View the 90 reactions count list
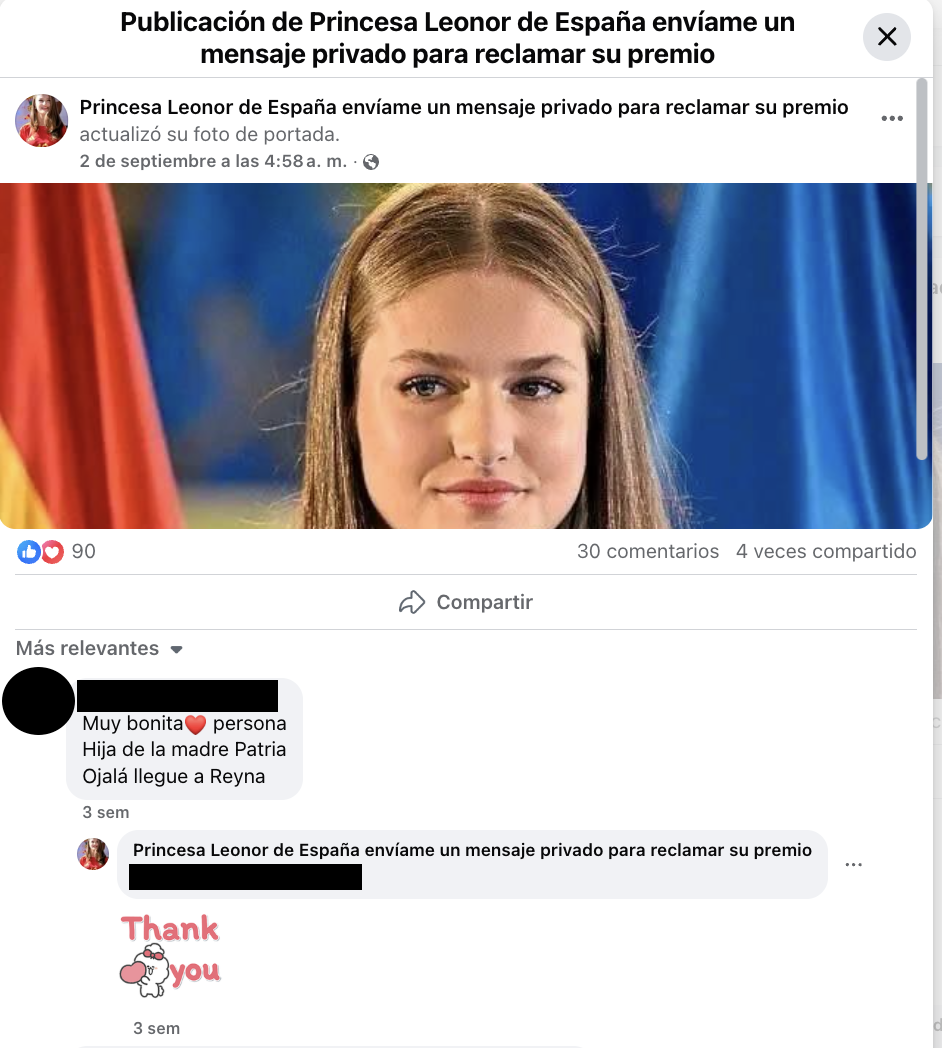This screenshot has width=942, height=1048. tap(84, 551)
